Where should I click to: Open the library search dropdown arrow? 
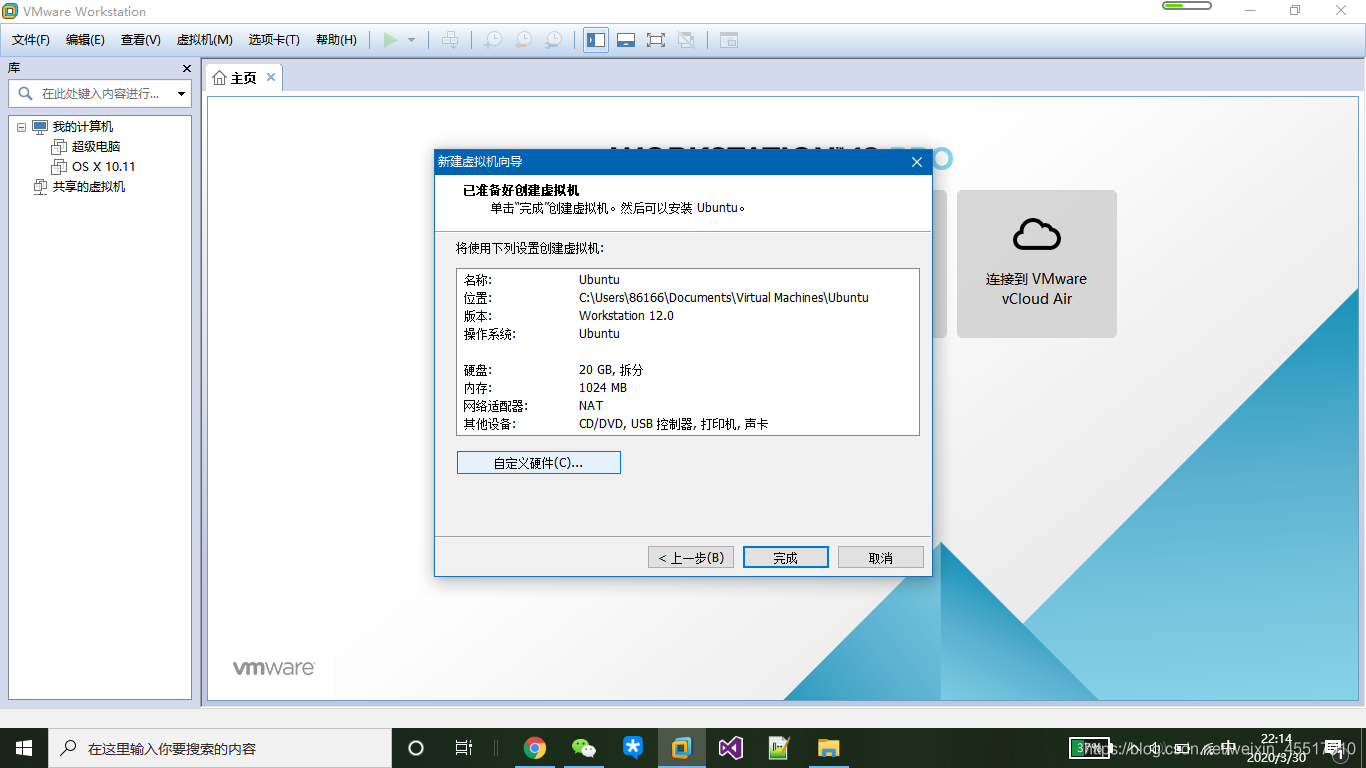tap(181, 94)
